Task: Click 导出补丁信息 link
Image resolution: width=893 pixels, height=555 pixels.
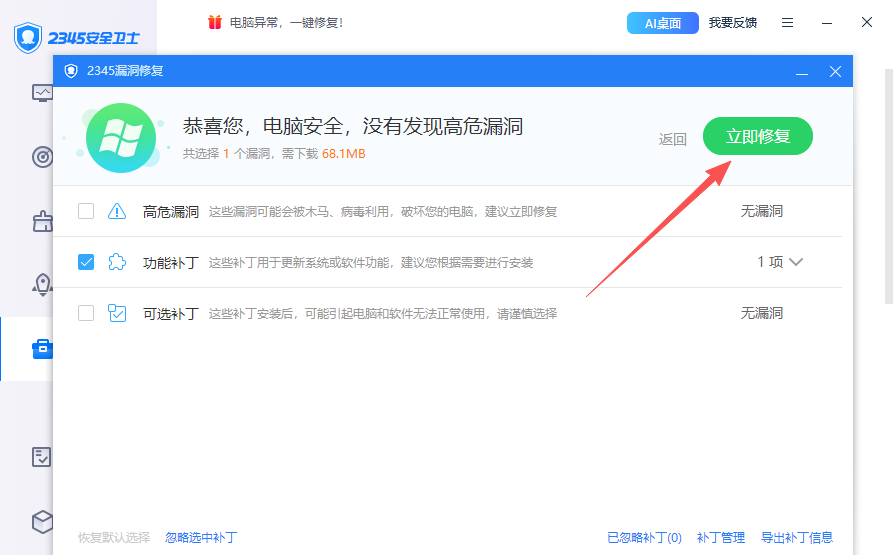Action: [x=797, y=538]
